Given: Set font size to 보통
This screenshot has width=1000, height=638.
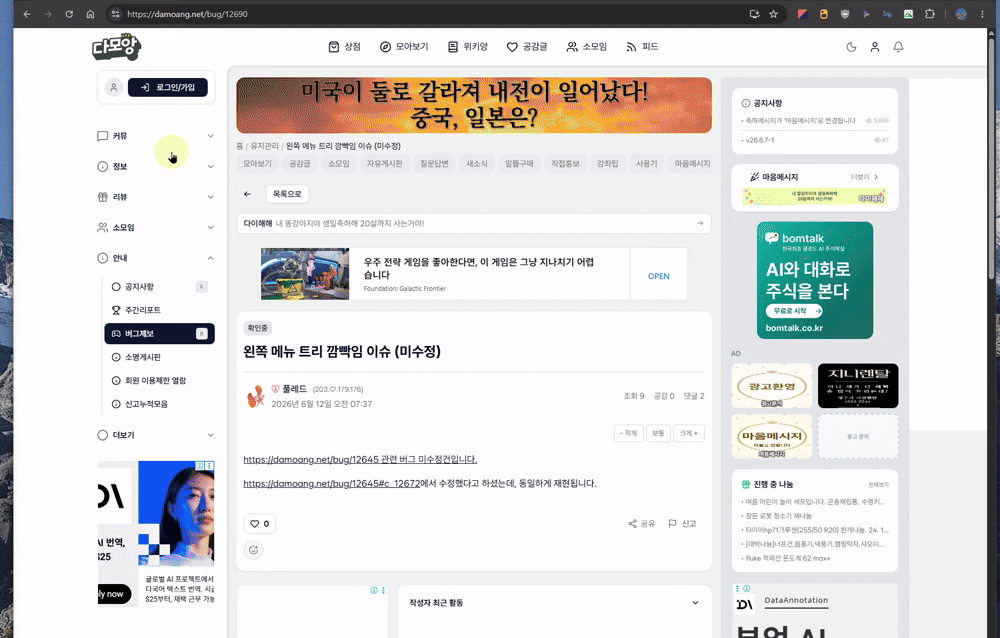Looking at the screenshot, I should click(x=658, y=433).
